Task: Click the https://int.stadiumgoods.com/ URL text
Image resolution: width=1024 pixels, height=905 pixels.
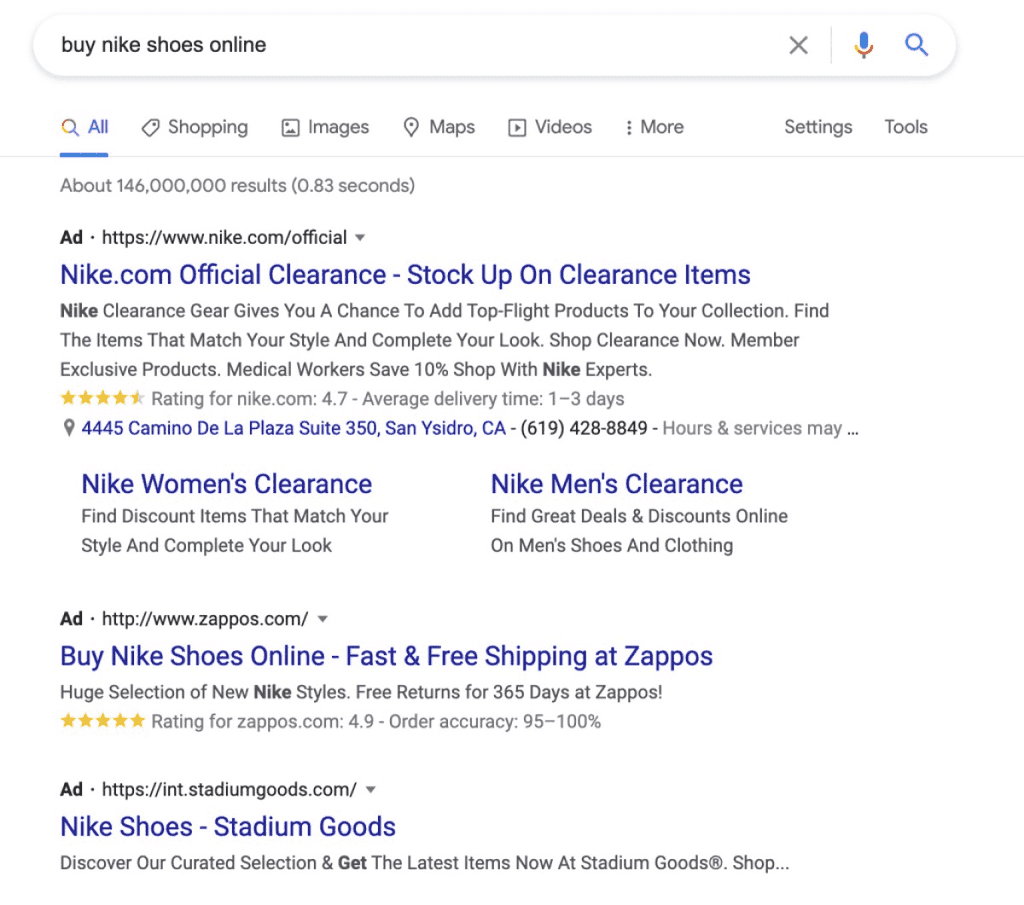Action: 229,790
